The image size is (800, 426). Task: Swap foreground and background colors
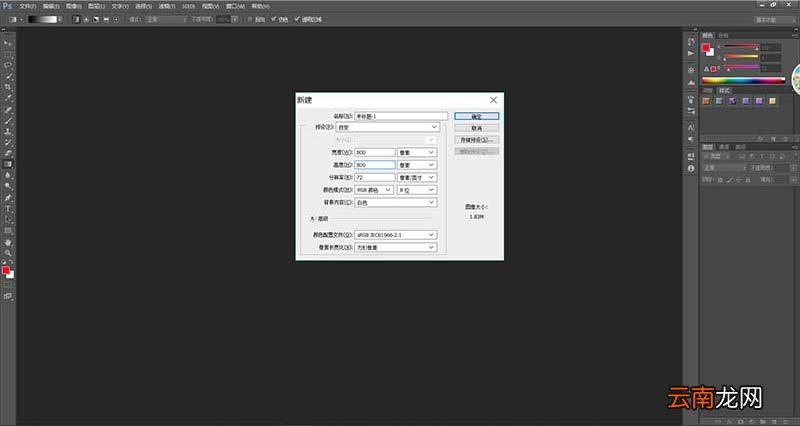click(x=12, y=262)
